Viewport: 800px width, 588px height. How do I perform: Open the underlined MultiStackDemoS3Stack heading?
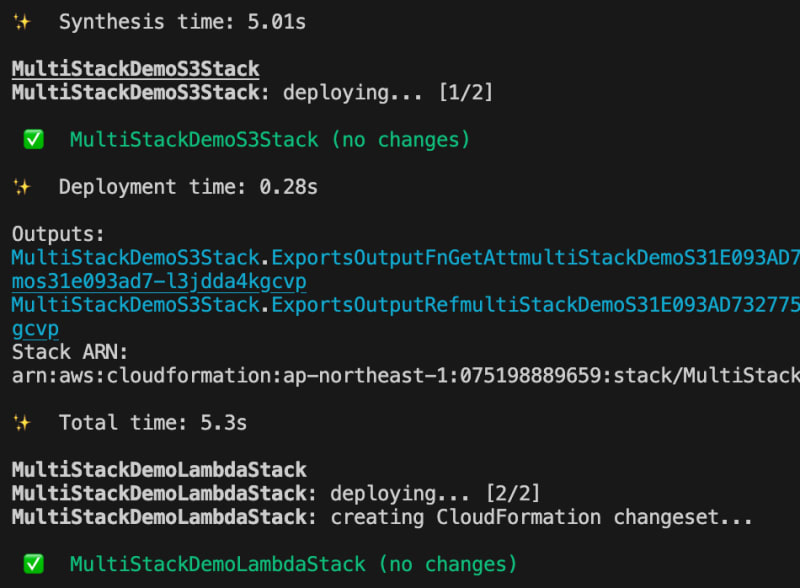[x=135, y=69]
